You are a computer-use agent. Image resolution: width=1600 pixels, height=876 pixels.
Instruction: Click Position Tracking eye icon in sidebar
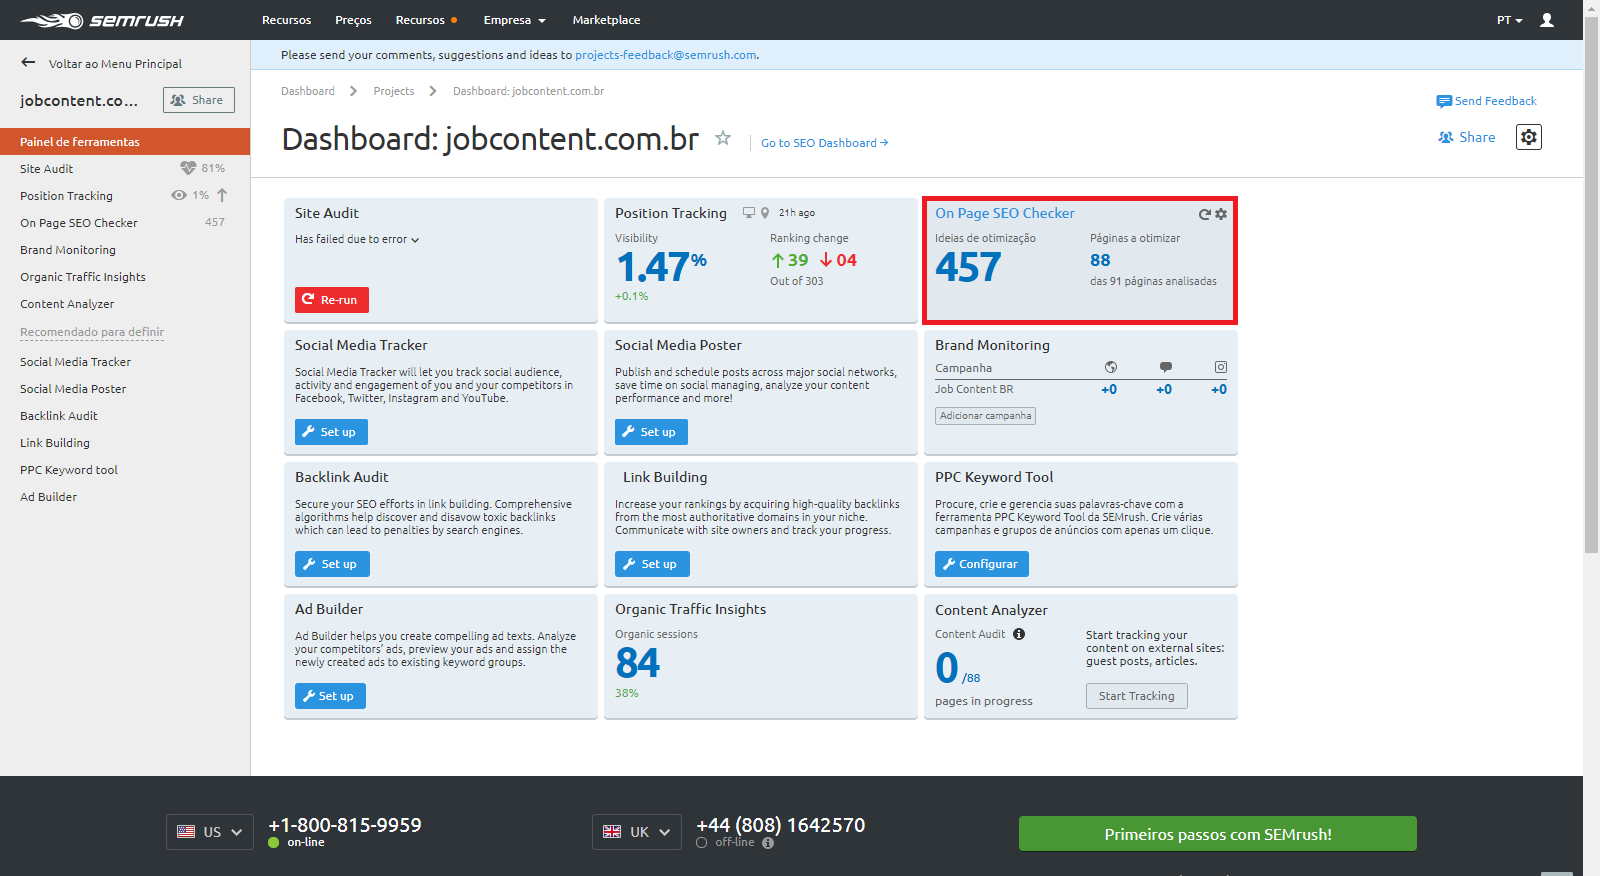click(x=179, y=195)
